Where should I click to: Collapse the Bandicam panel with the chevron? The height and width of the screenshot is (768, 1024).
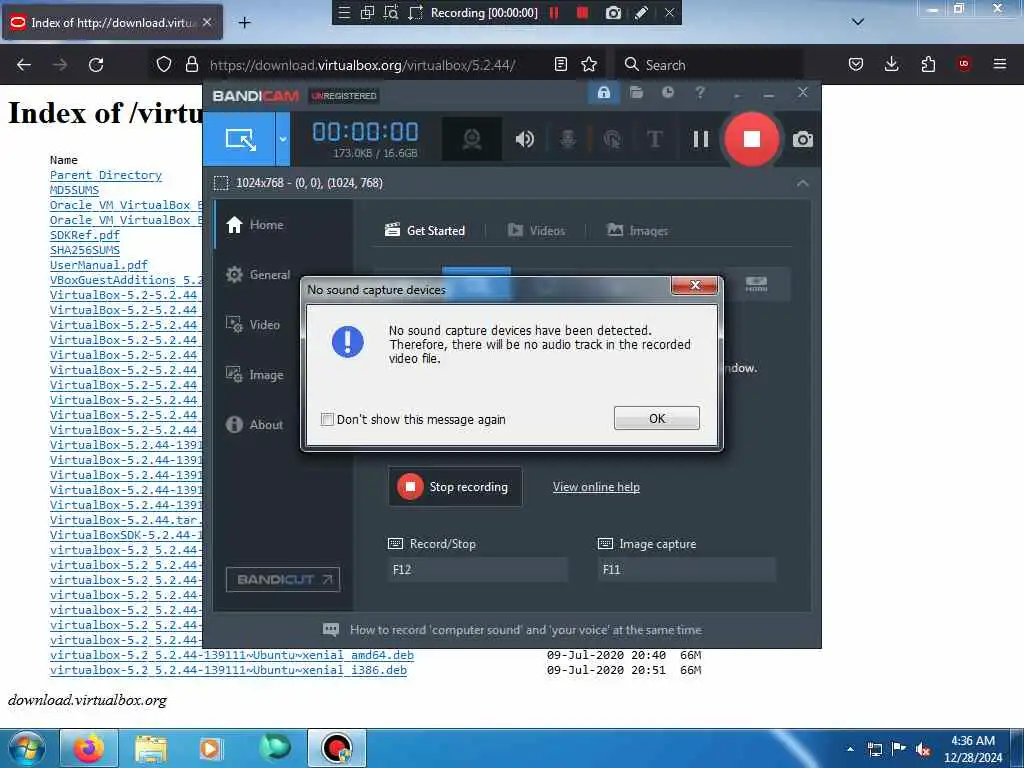(803, 183)
